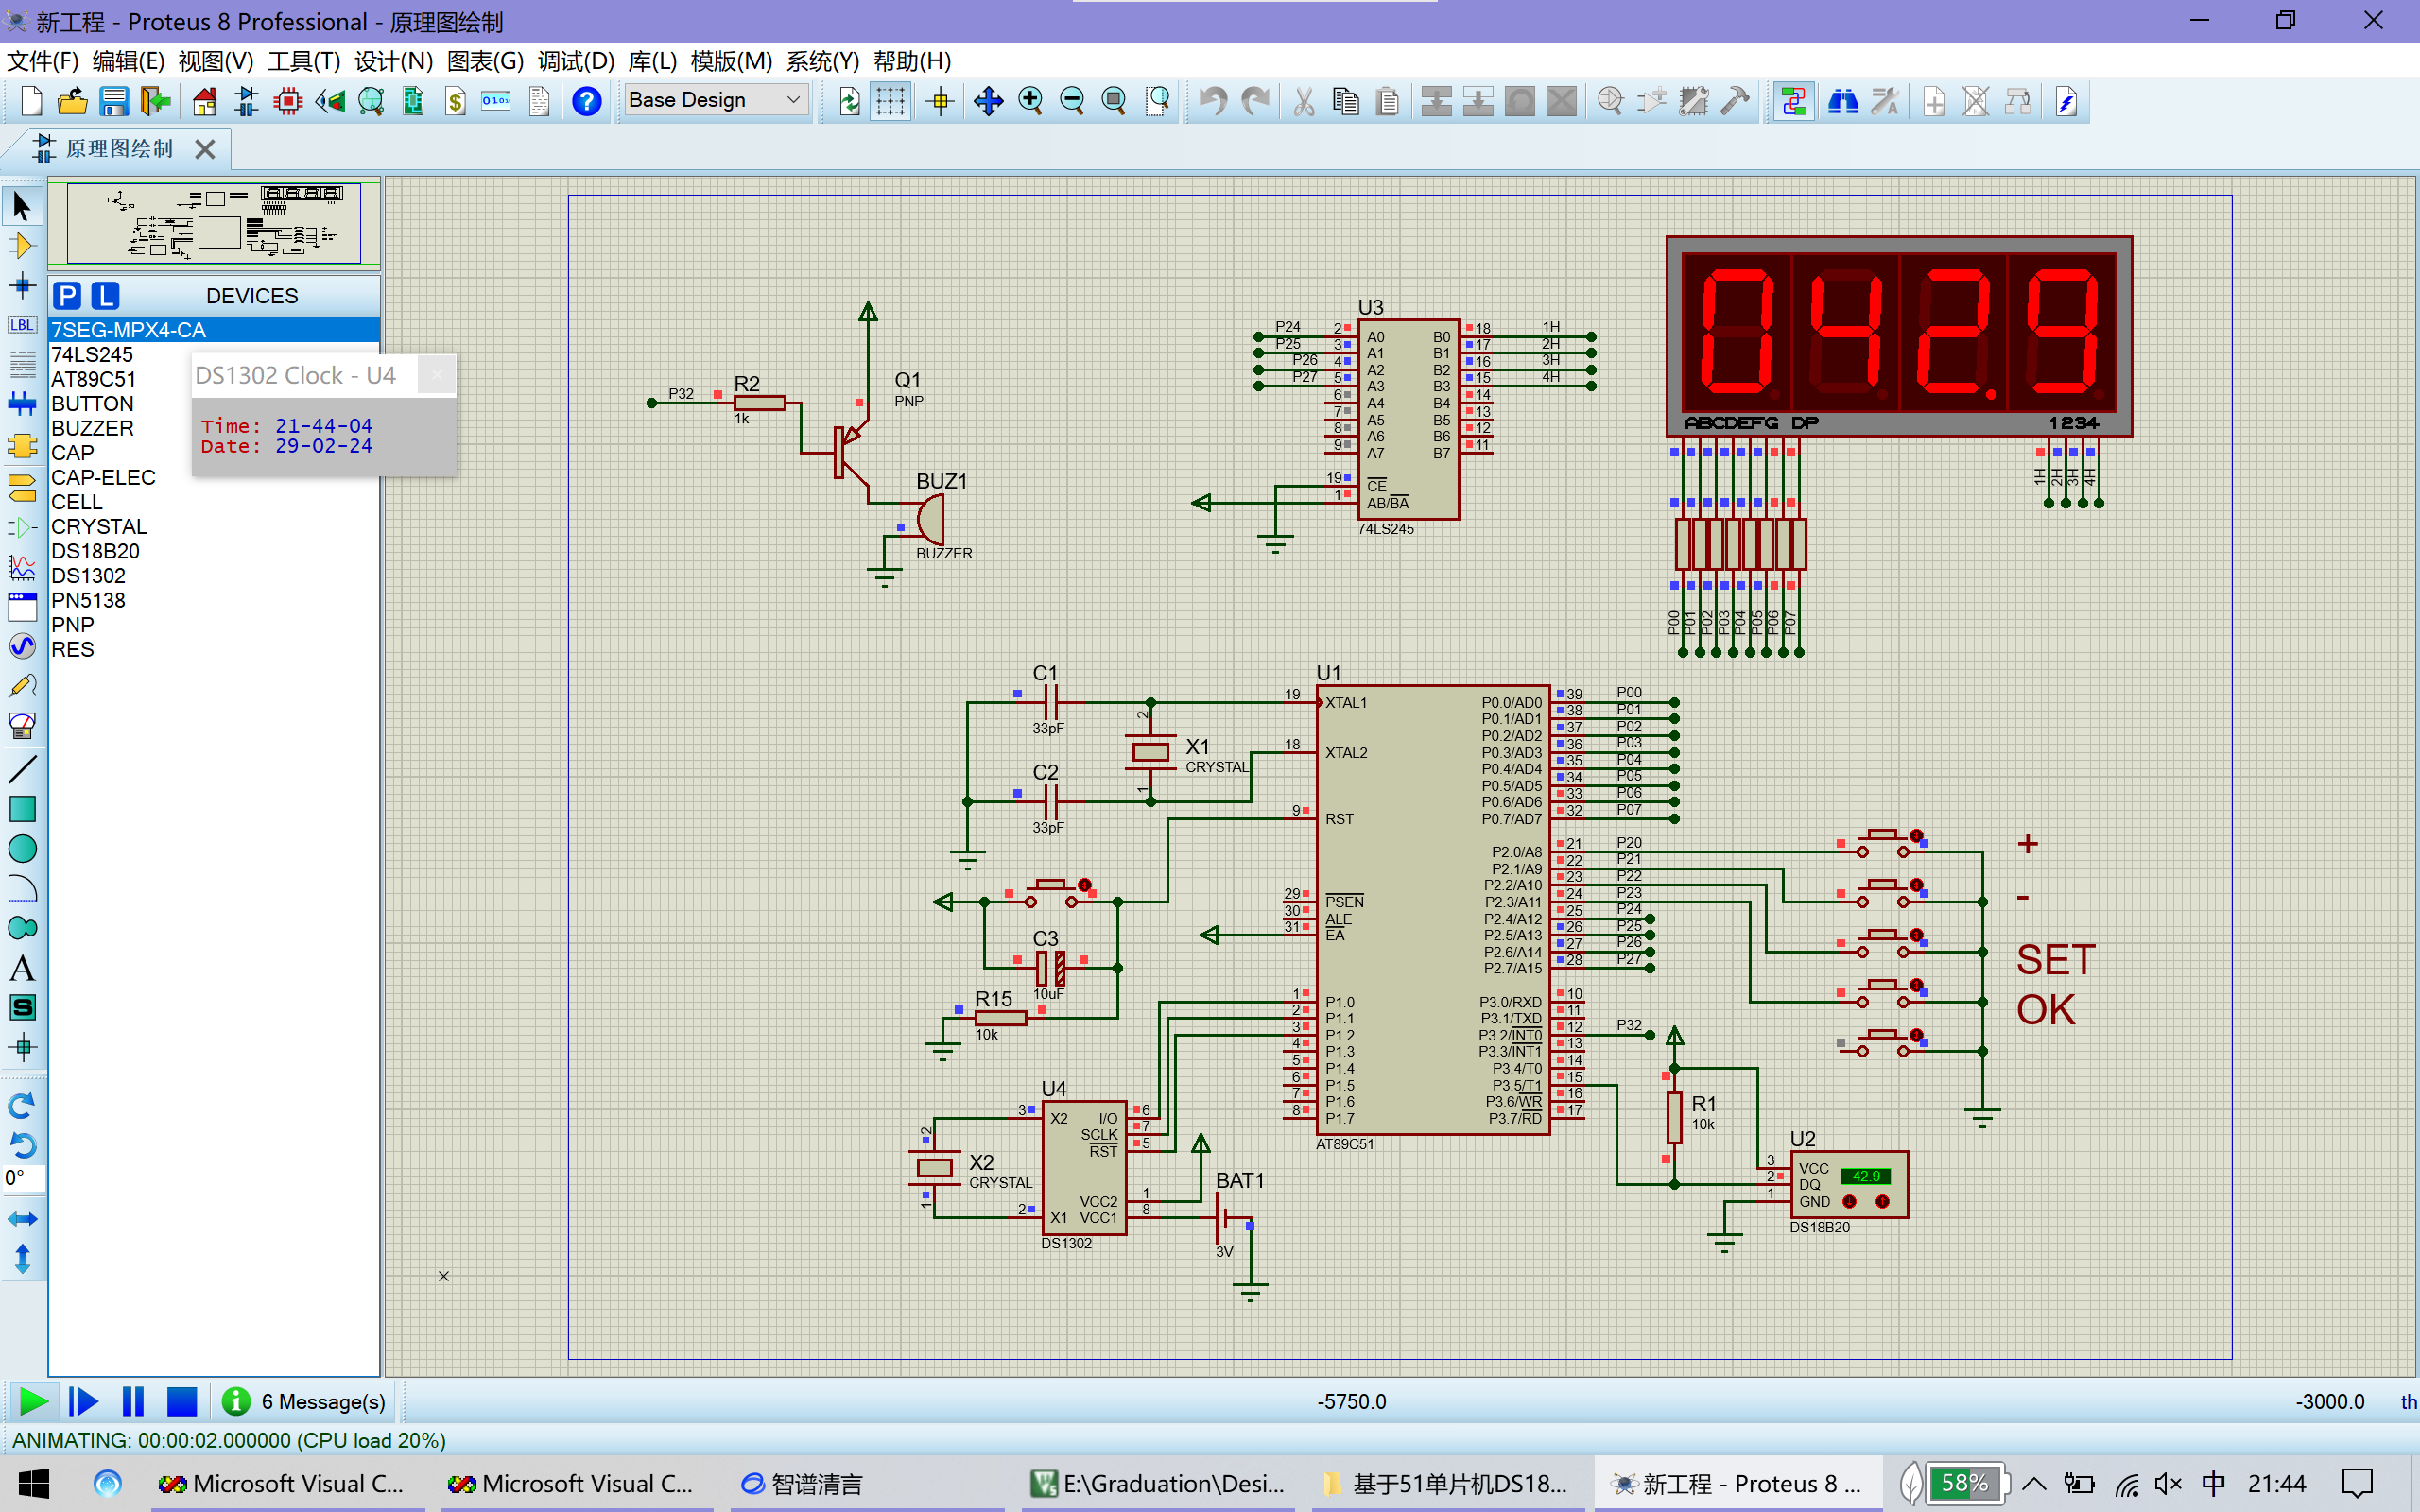The image size is (2420, 1512).
Task: Open Bill of Materials dollar icon
Action: pos(455,101)
